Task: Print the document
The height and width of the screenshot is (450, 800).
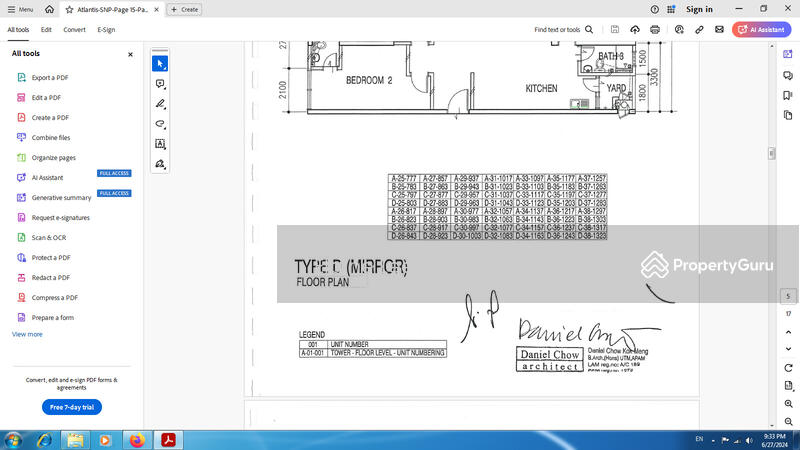Action: [655, 30]
